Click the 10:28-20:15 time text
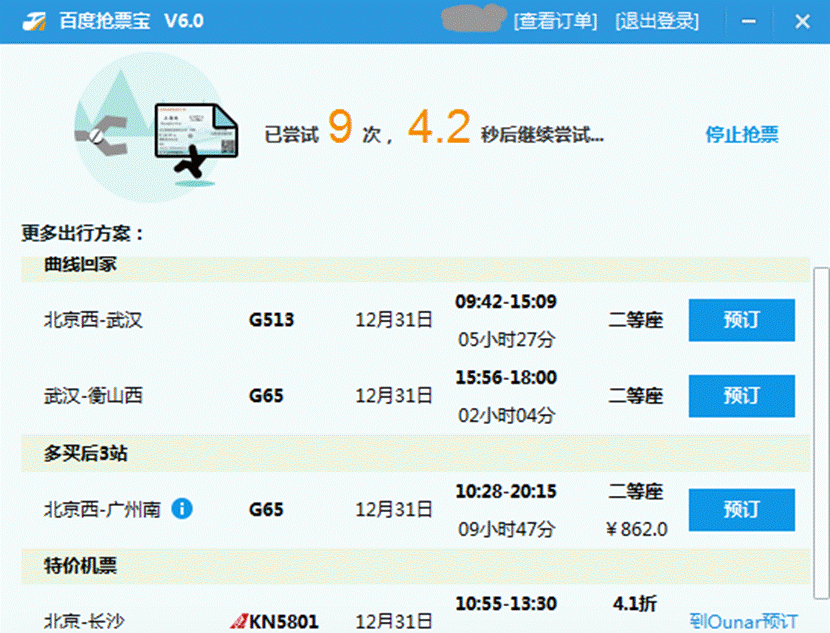 [506, 491]
